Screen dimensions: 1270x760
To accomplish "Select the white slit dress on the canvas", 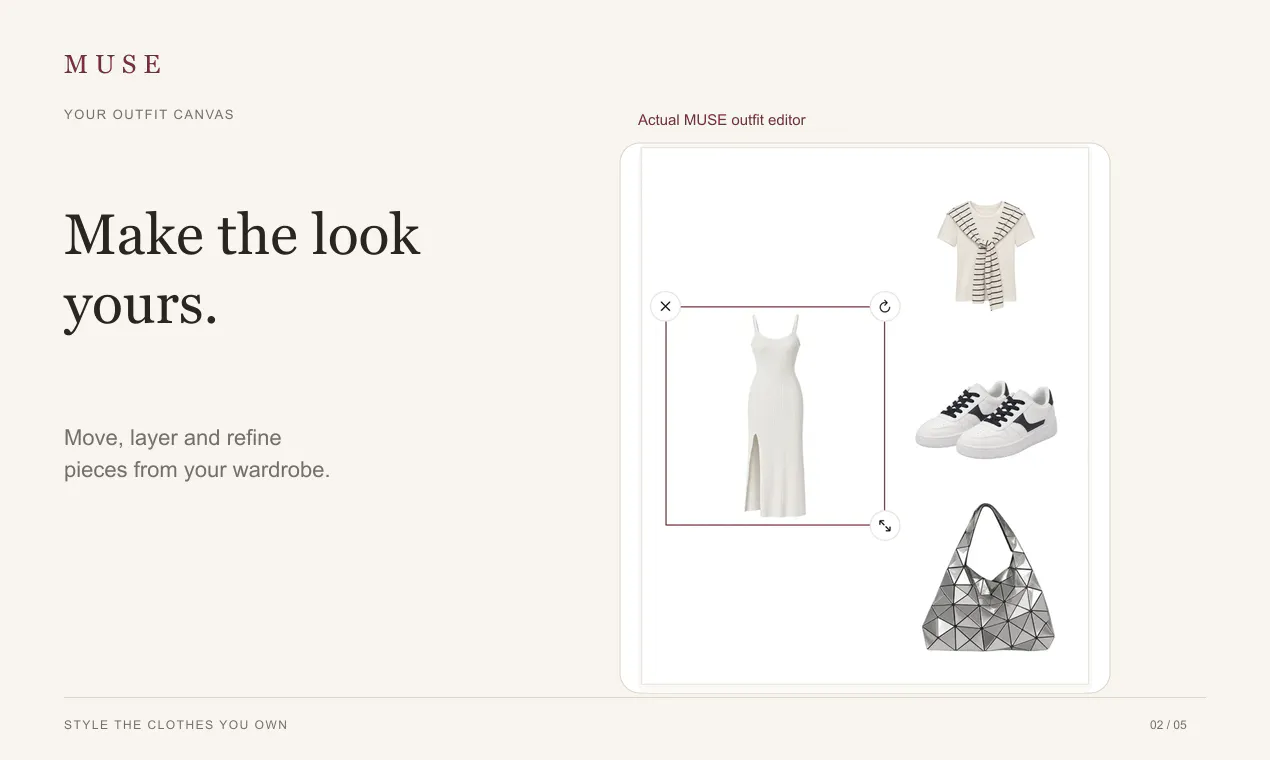I will 776,415.
